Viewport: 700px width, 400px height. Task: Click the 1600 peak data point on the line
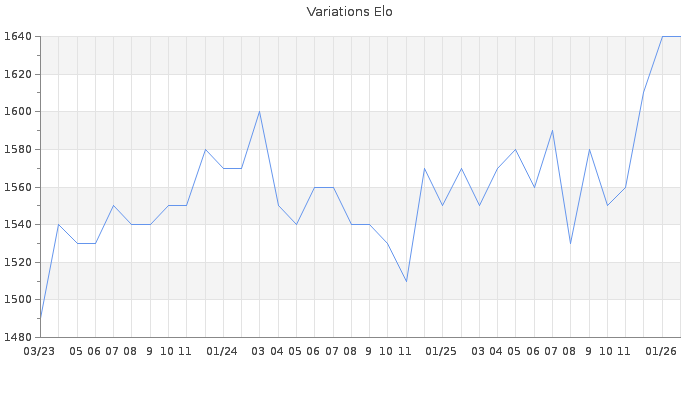[260, 111]
